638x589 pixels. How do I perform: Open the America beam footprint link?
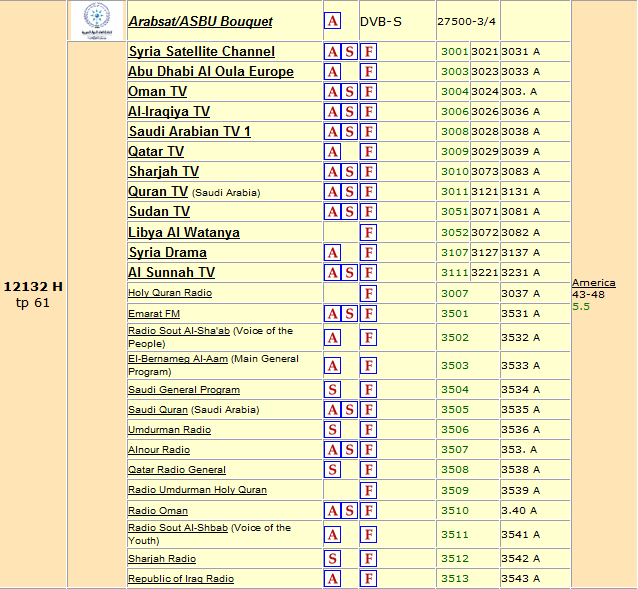click(594, 283)
